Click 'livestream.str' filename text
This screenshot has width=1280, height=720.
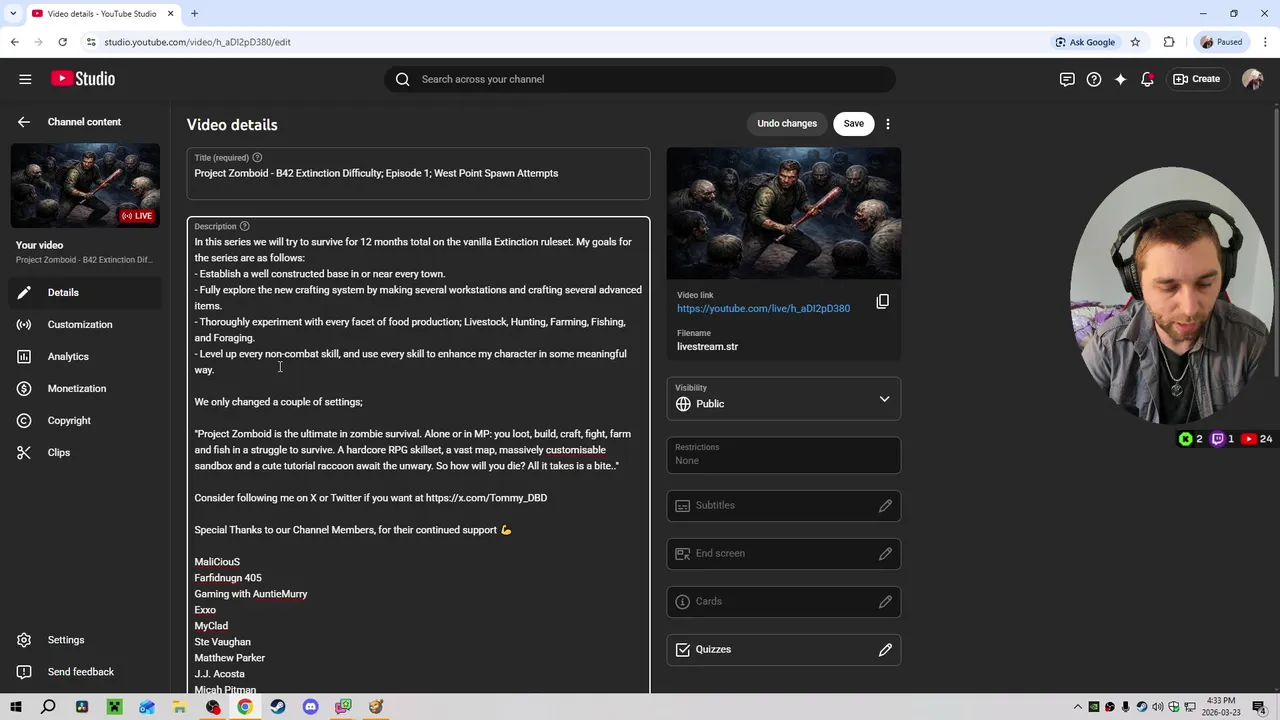707,347
